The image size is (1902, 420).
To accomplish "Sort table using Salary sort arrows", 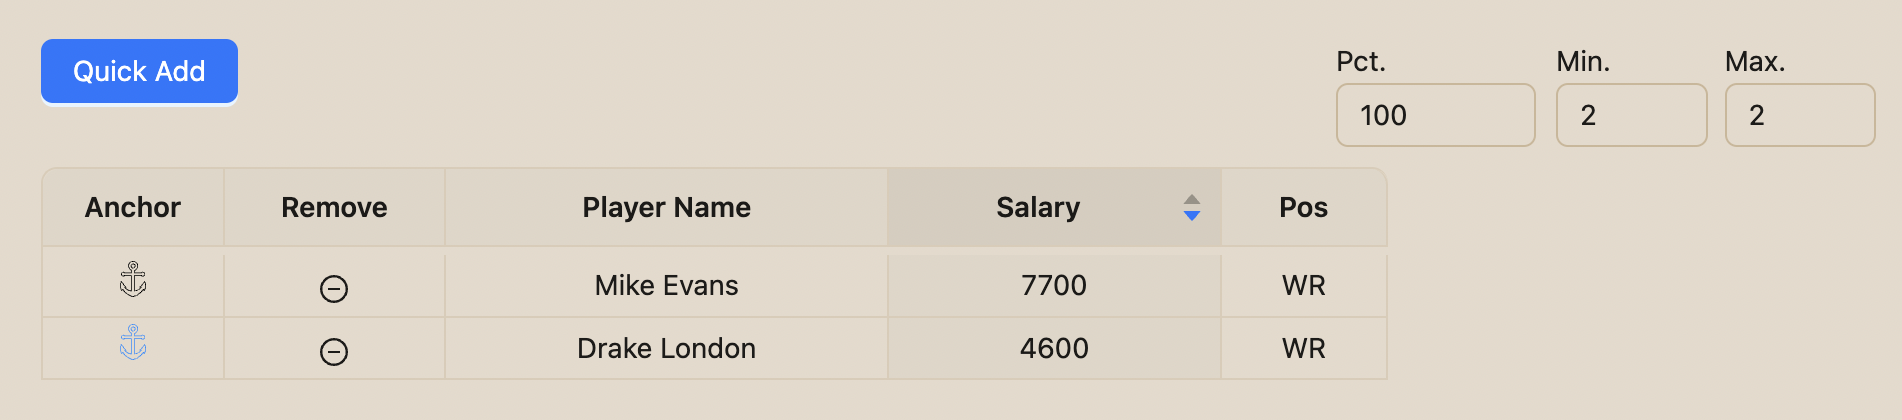I will 1191,207.
